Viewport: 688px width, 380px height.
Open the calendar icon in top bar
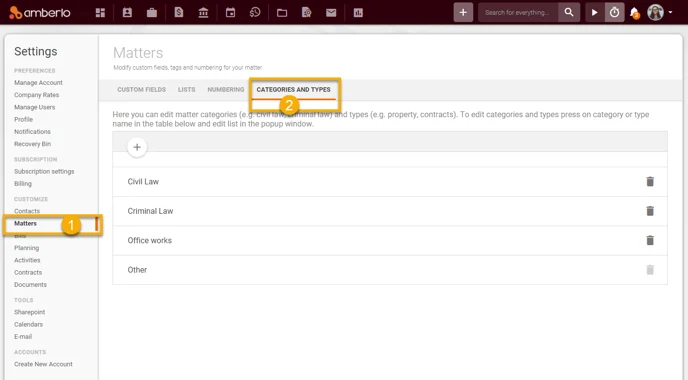[230, 13]
